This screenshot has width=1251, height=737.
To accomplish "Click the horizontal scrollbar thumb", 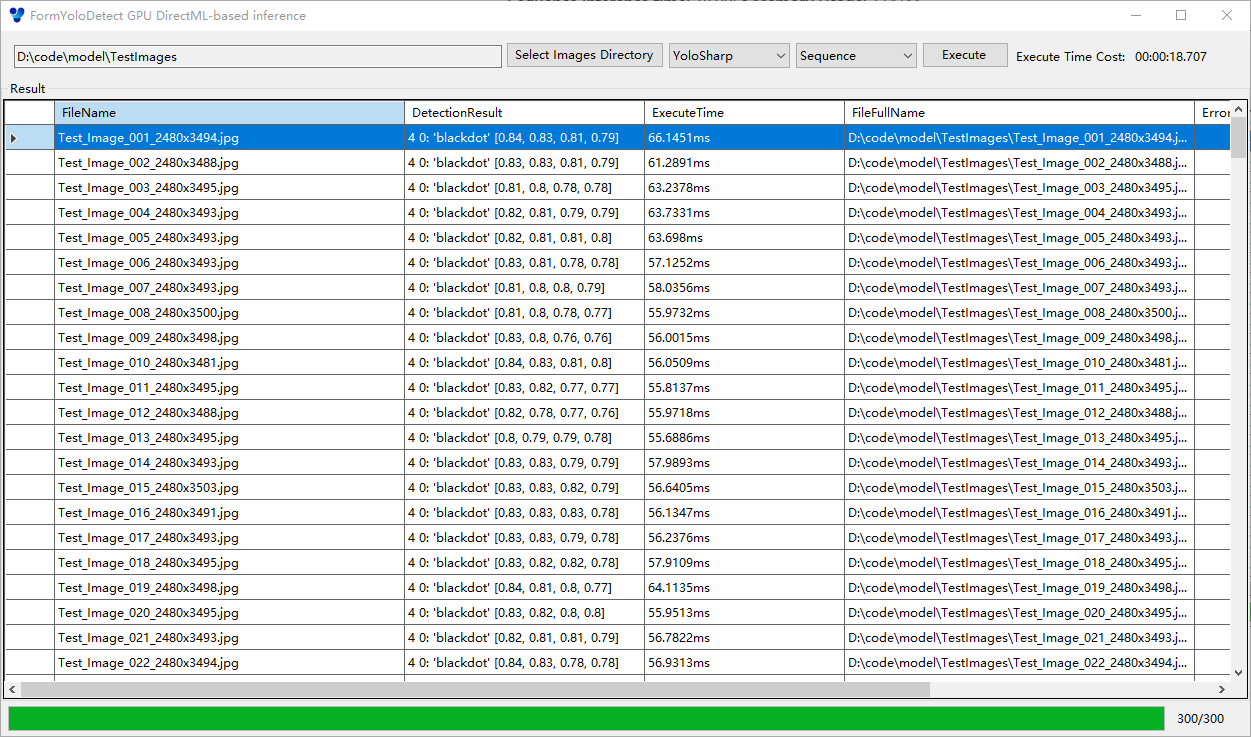I will (475, 690).
